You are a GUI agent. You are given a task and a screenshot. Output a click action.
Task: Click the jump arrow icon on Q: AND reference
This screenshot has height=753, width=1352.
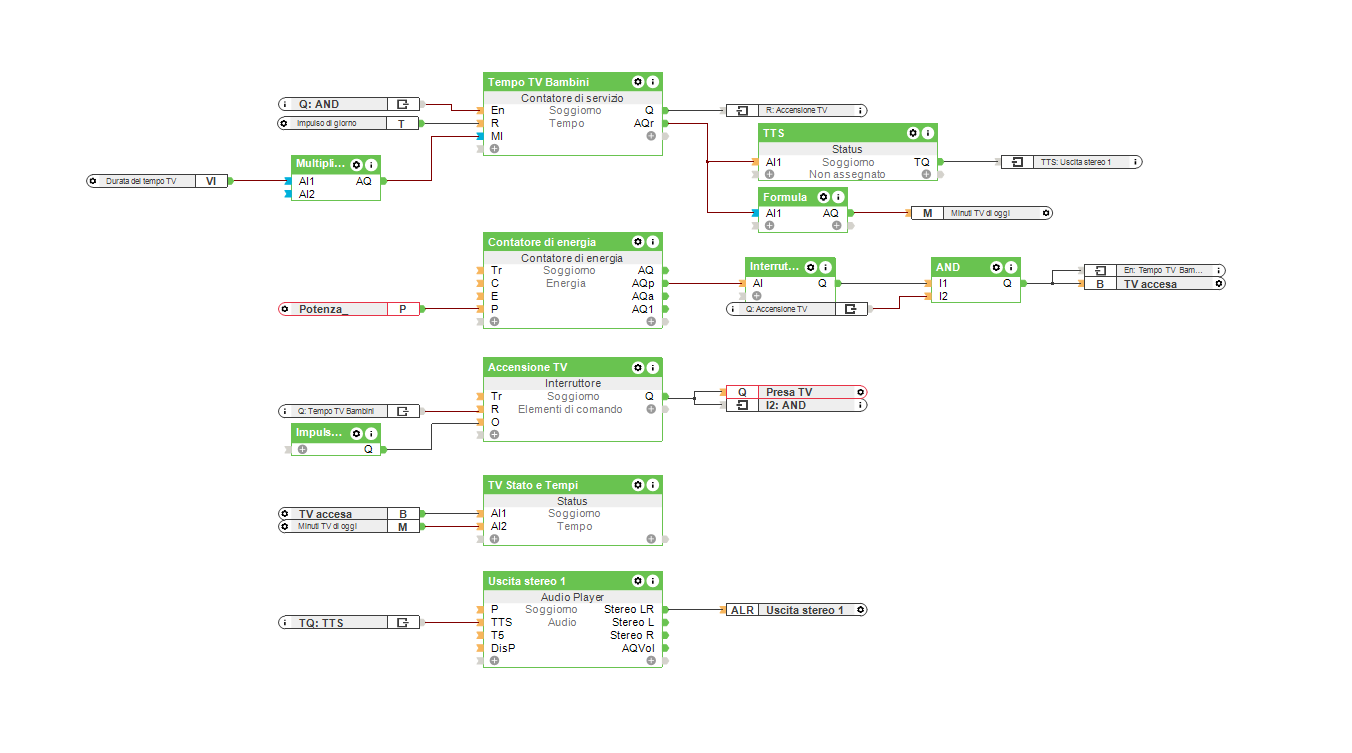pyautogui.click(x=403, y=103)
